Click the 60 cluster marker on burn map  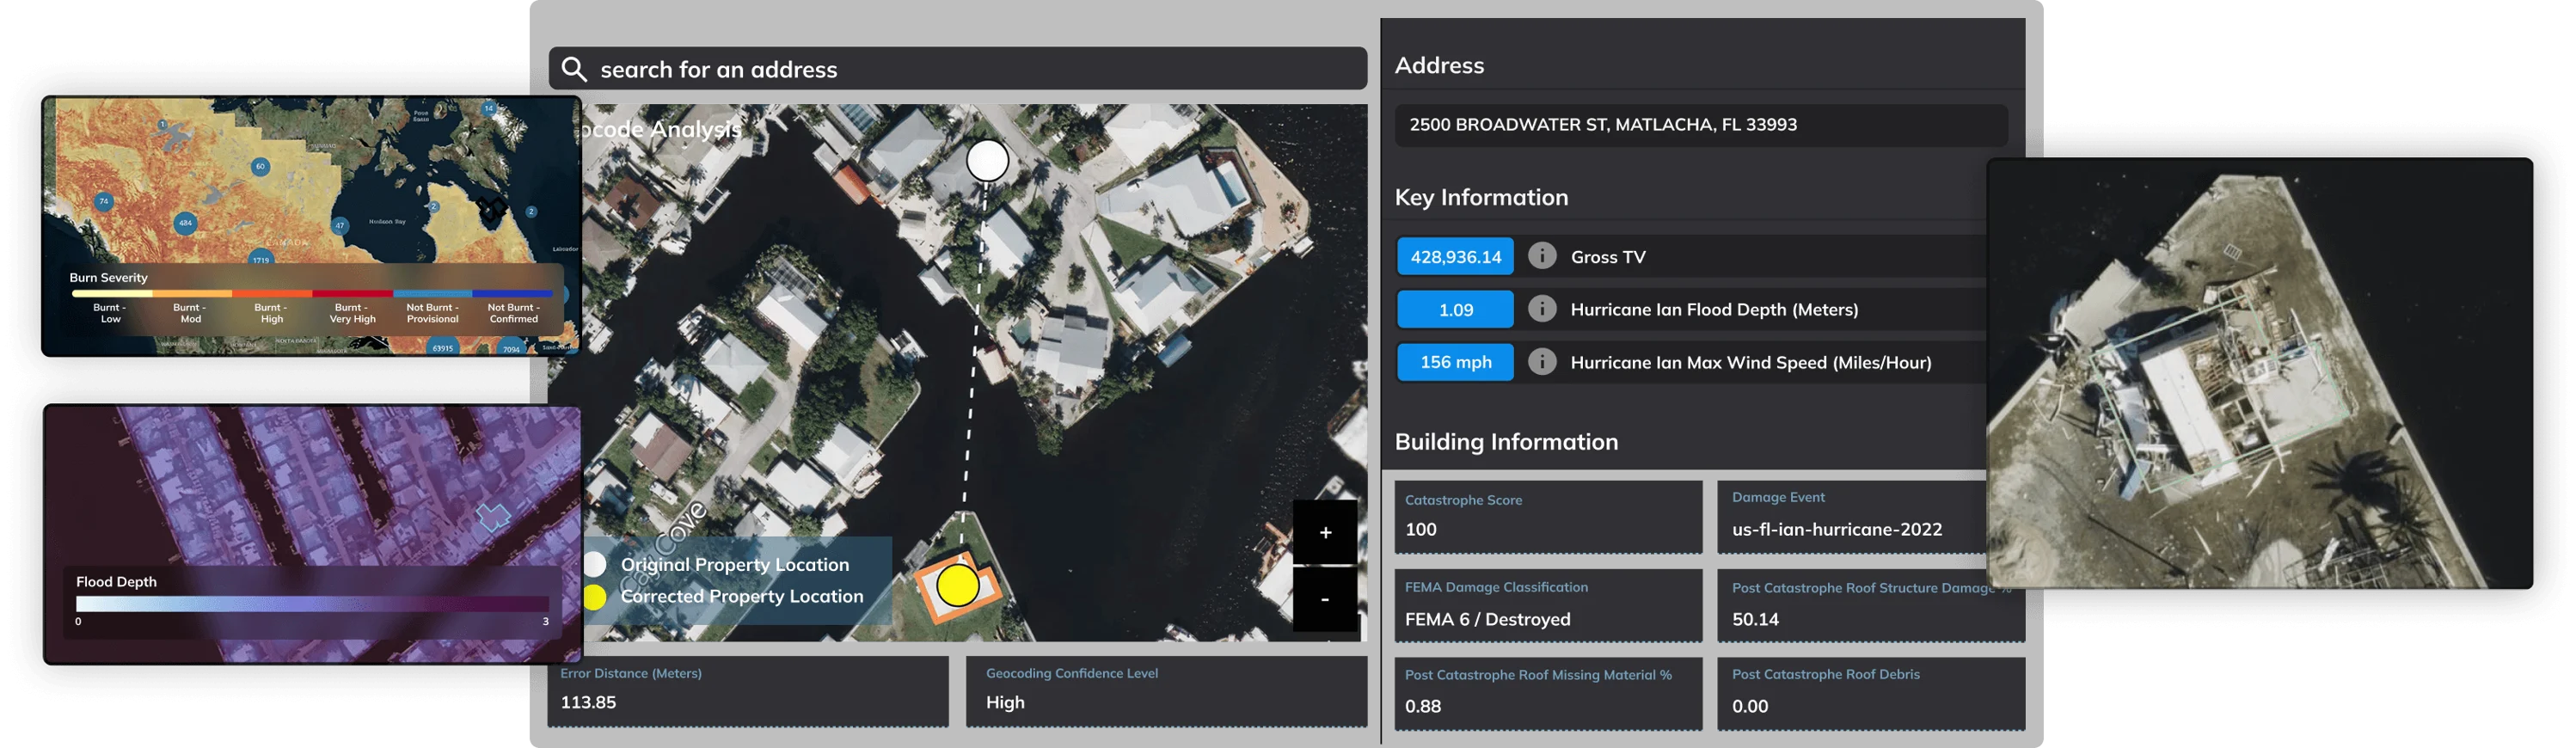(260, 167)
